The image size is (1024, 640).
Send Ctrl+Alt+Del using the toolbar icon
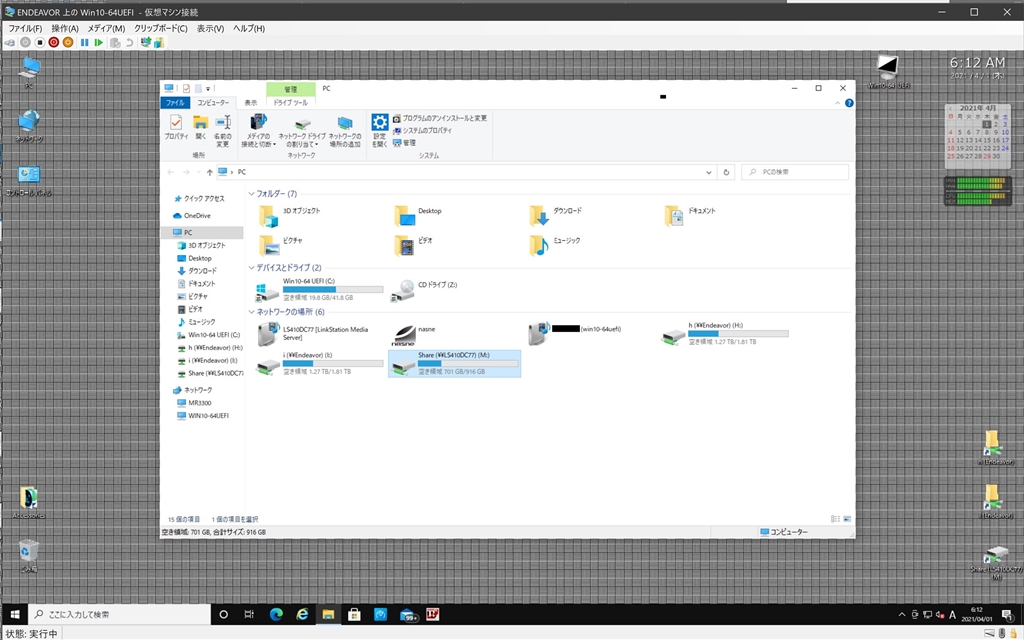[9, 42]
